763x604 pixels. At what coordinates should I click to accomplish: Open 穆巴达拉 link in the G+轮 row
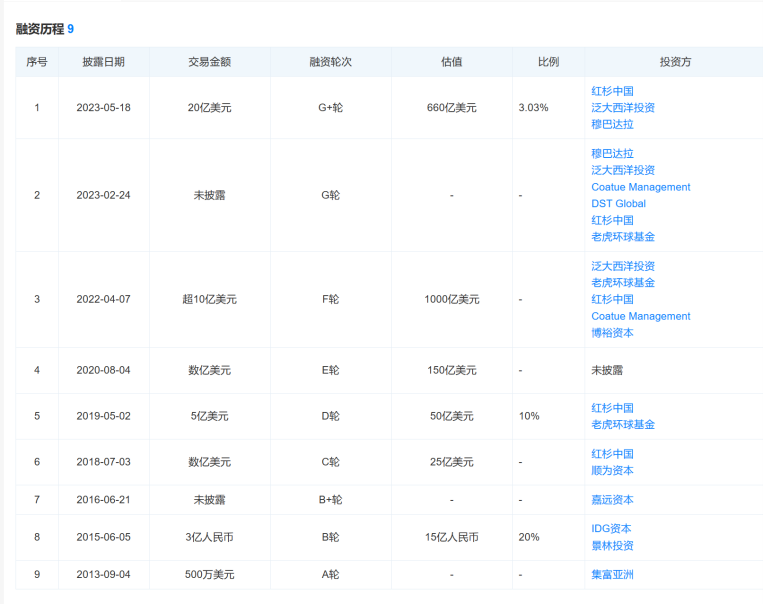point(612,124)
